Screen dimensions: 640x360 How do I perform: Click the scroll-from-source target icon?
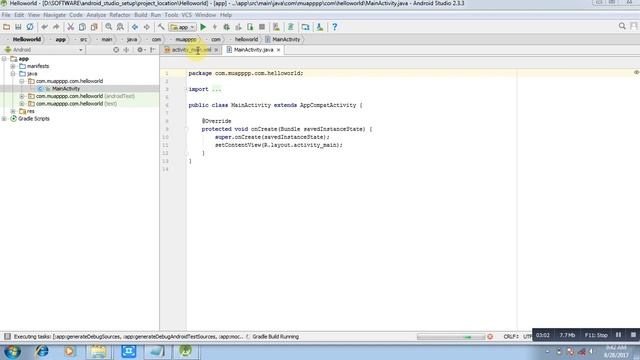pos(116,50)
